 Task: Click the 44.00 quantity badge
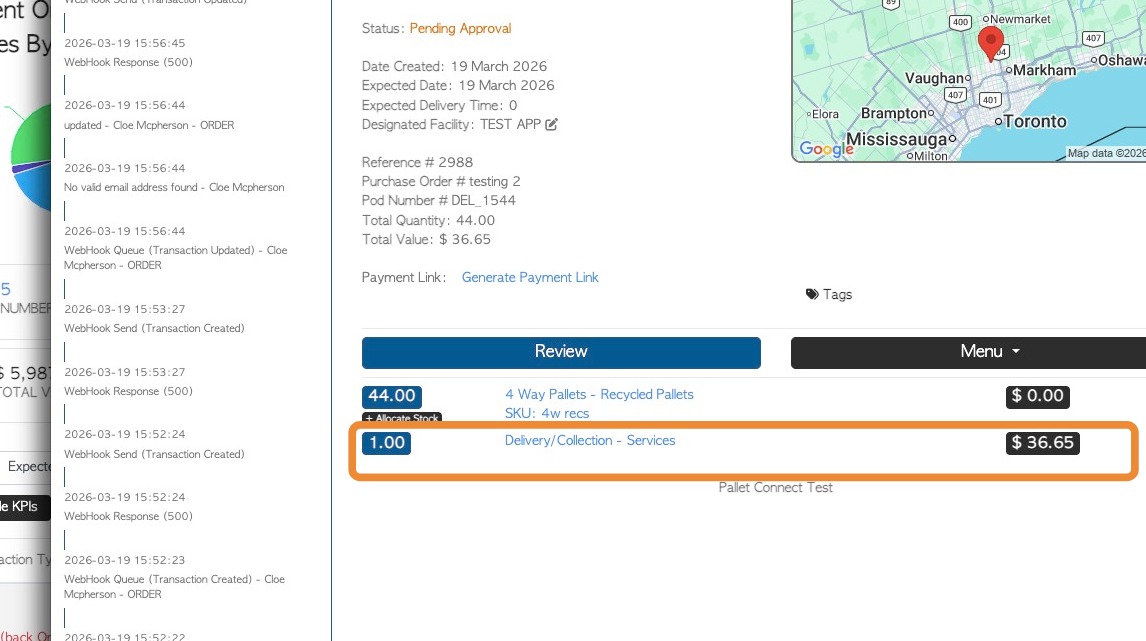coord(392,396)
